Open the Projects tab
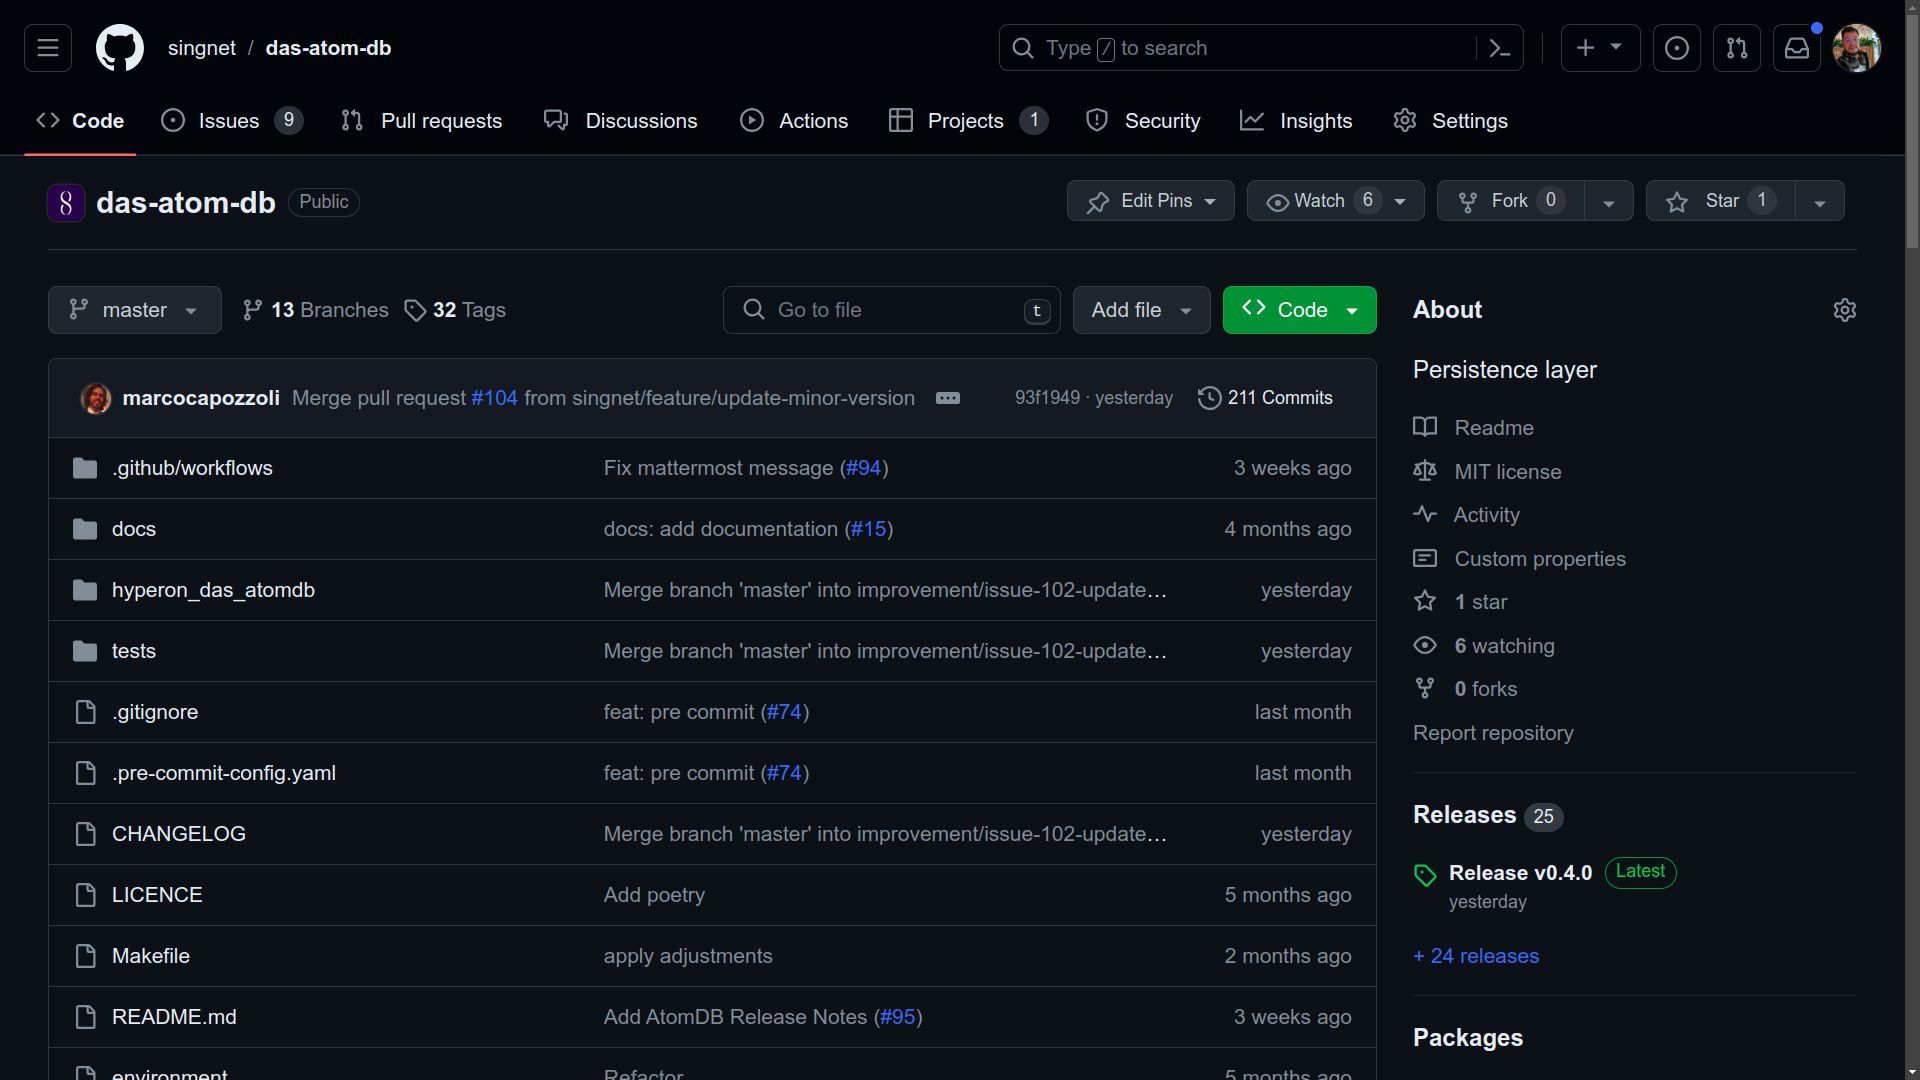The height and width of the screenshot is (1080, 1920). (x=968, y=121)
